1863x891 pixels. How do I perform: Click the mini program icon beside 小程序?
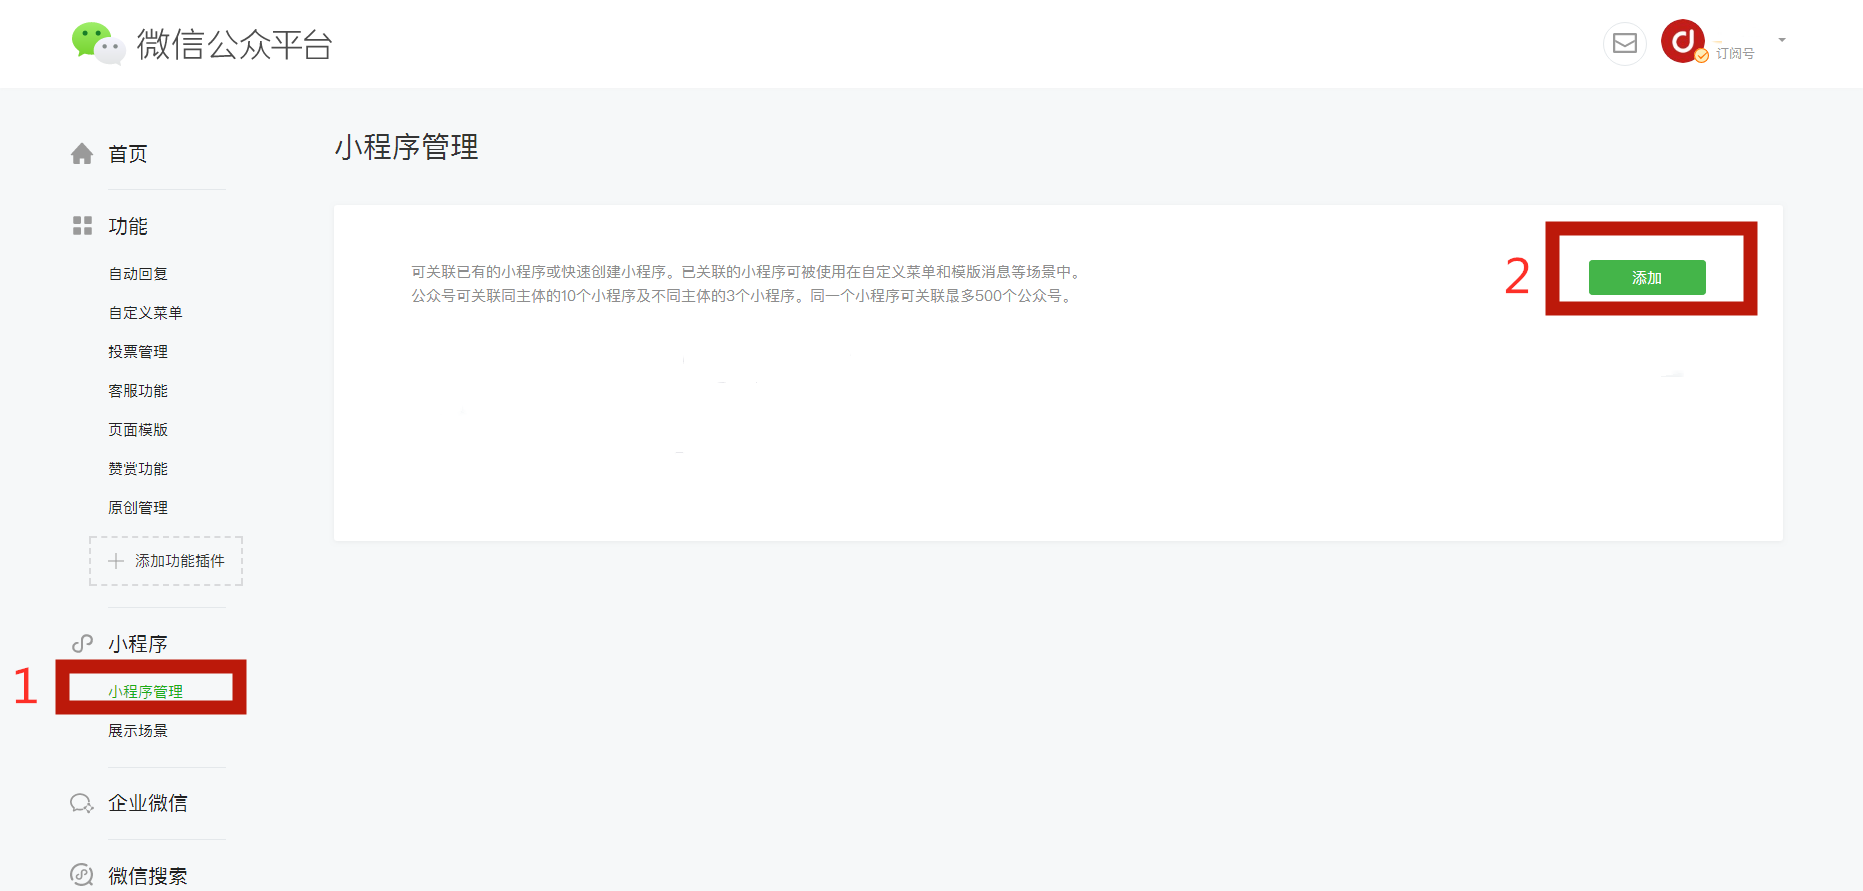[82, 644]
